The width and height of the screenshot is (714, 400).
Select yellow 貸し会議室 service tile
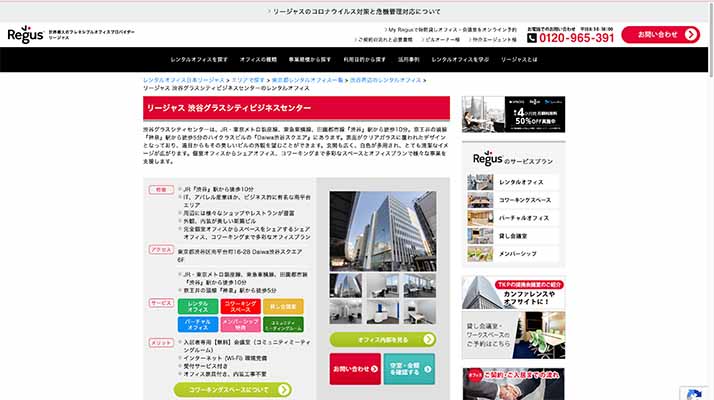tap(283, 306)
